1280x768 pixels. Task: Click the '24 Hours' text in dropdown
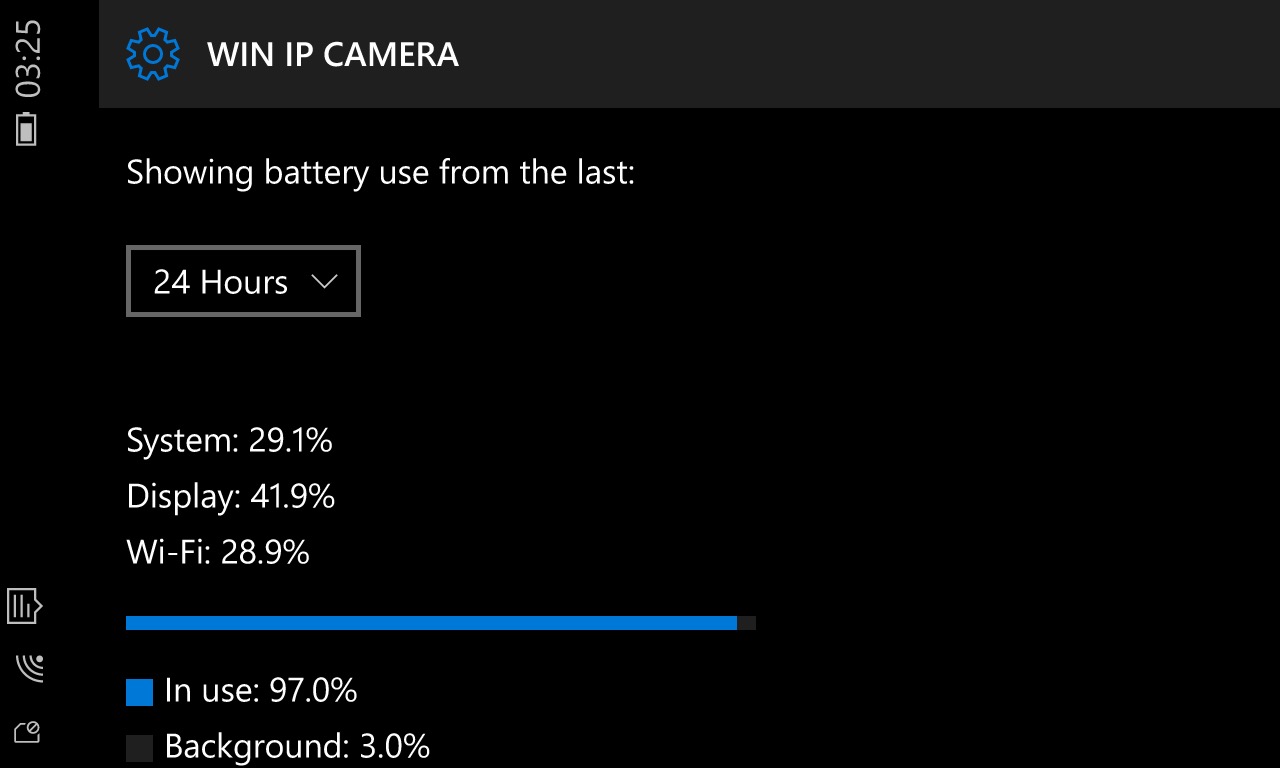click(x=220, y=282)
